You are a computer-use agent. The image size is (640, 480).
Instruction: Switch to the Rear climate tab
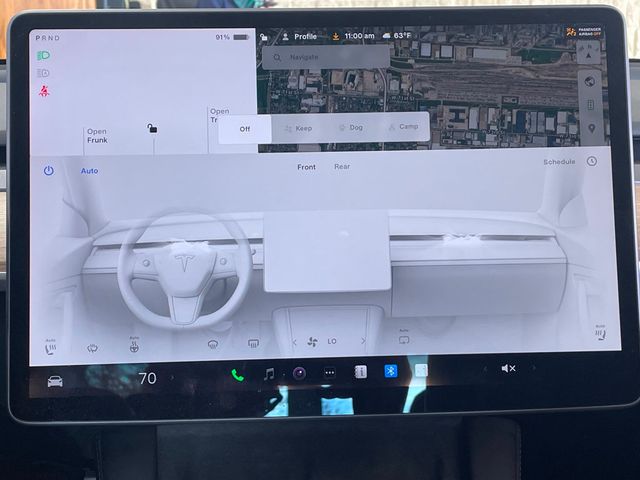pos(342,167)
